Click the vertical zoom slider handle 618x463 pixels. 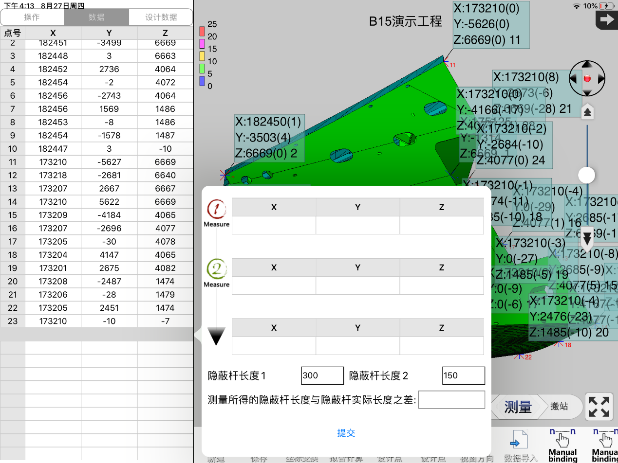pyautogui.click(x=587, y=175)
